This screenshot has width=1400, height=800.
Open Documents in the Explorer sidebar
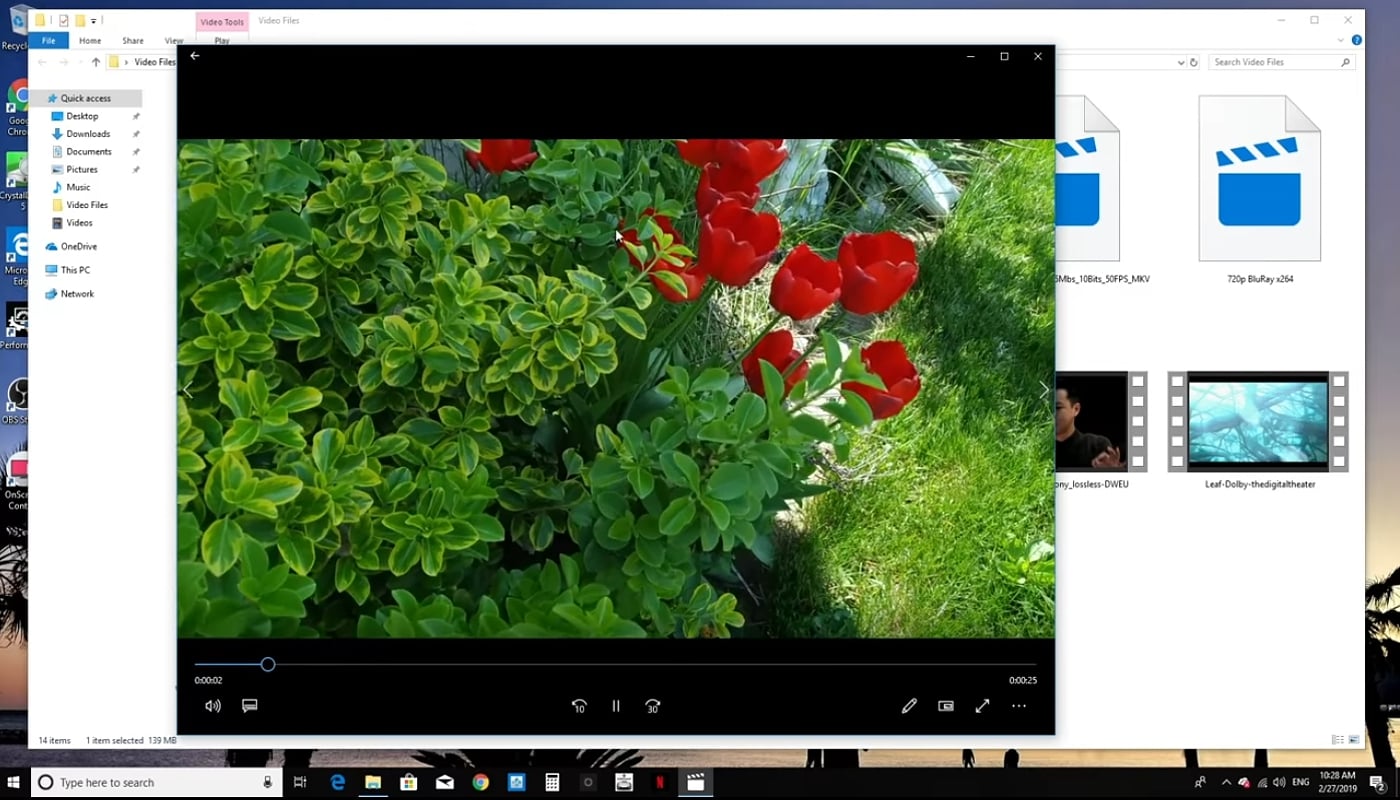pyautogui.click(x=89, y=152)
